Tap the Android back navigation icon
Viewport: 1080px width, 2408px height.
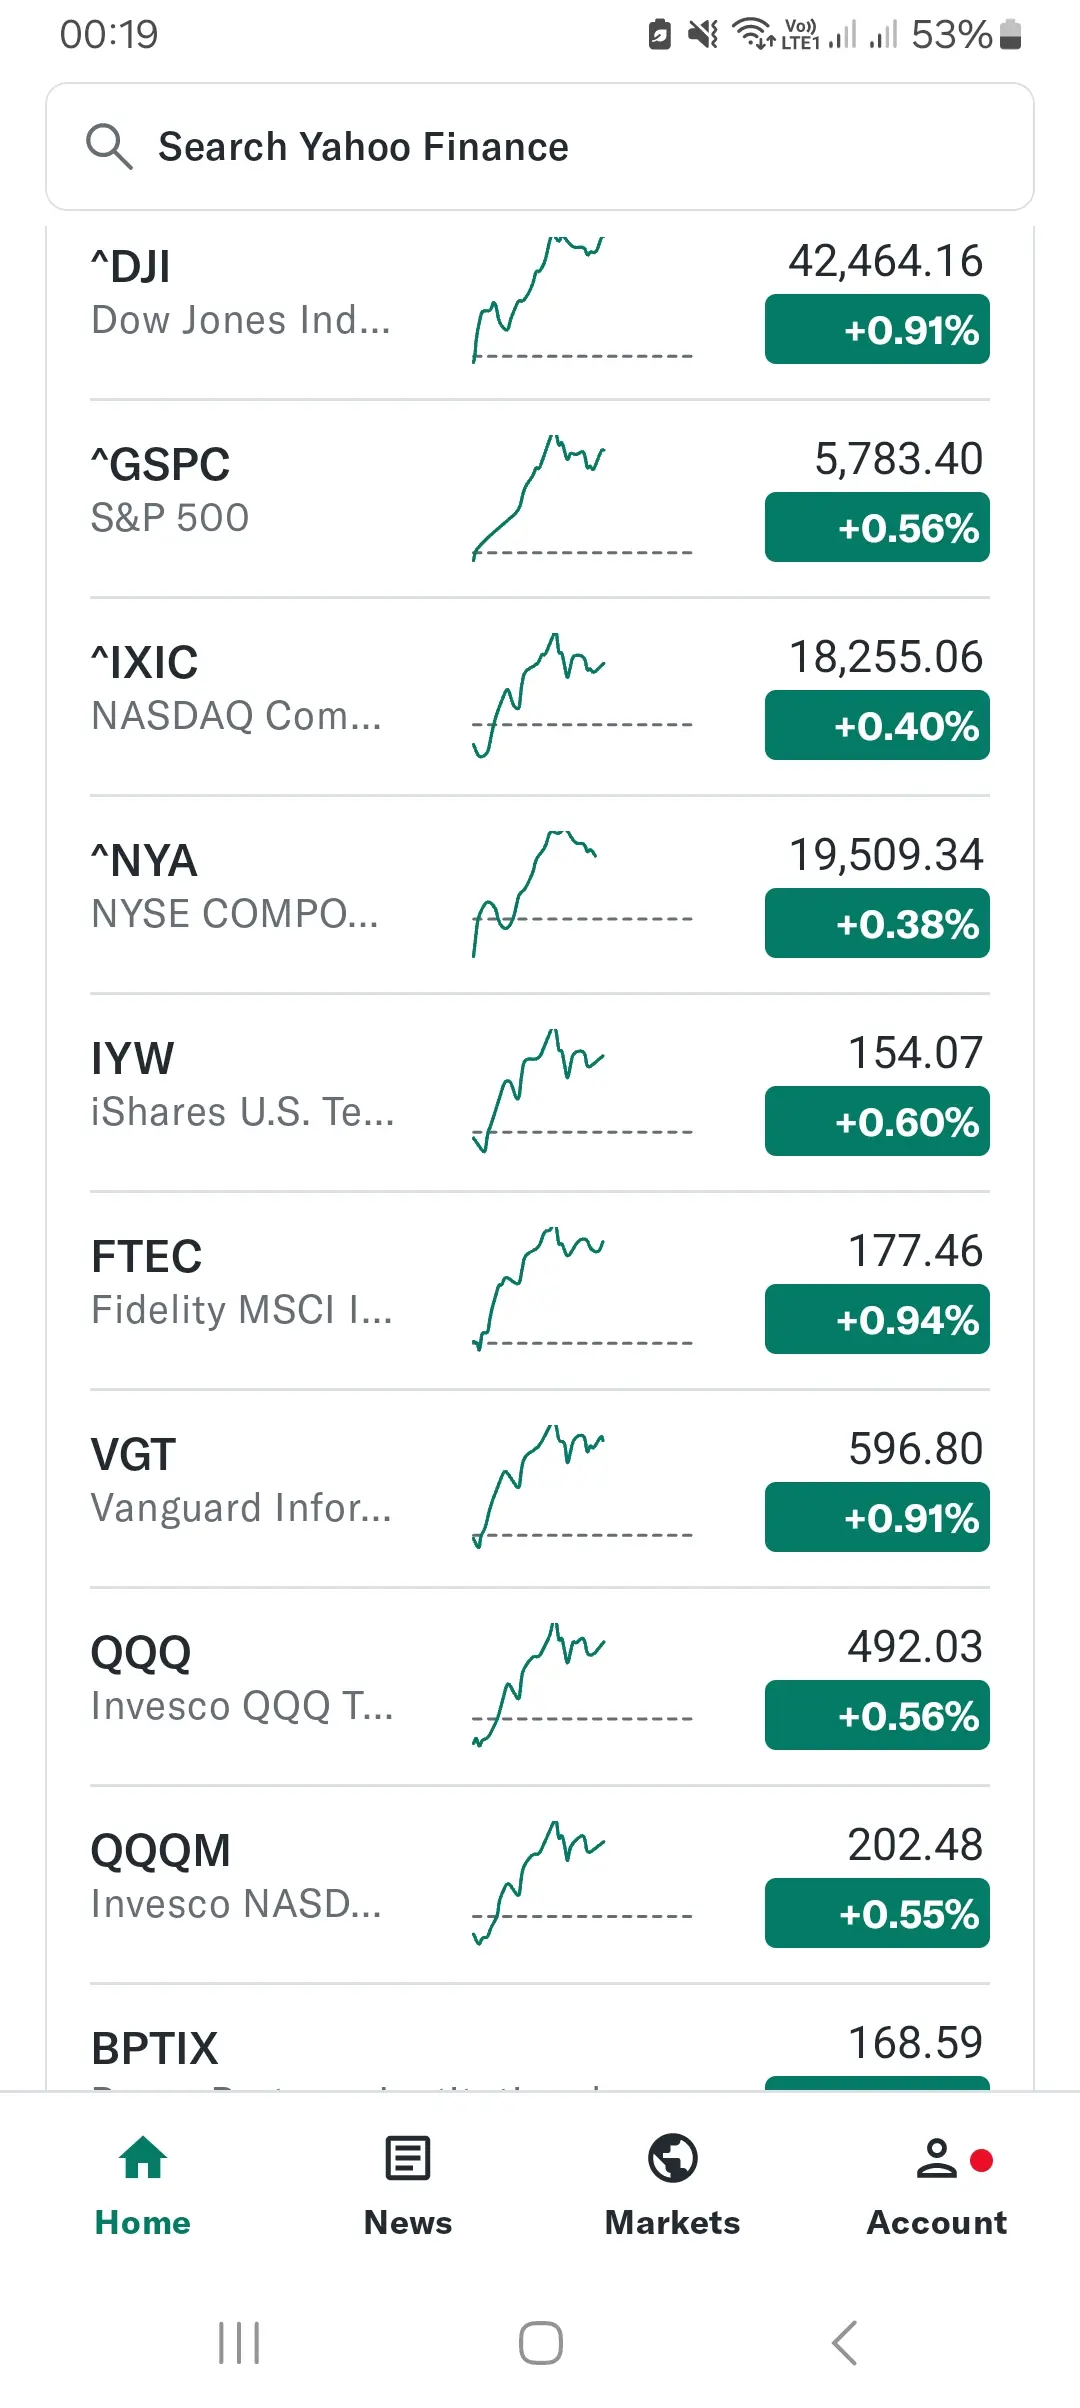(845, 2343)
